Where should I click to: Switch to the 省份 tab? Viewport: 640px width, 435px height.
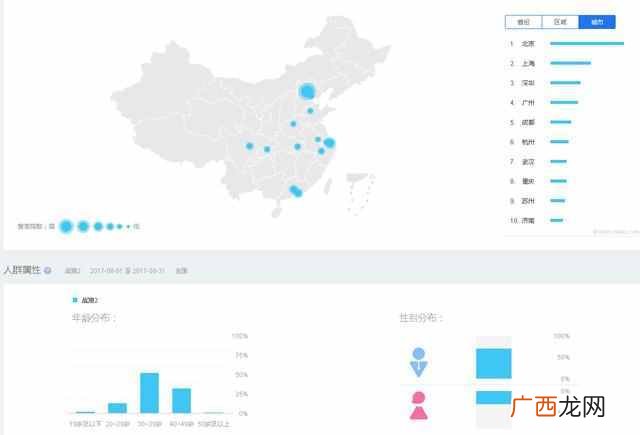pos(524,22)
